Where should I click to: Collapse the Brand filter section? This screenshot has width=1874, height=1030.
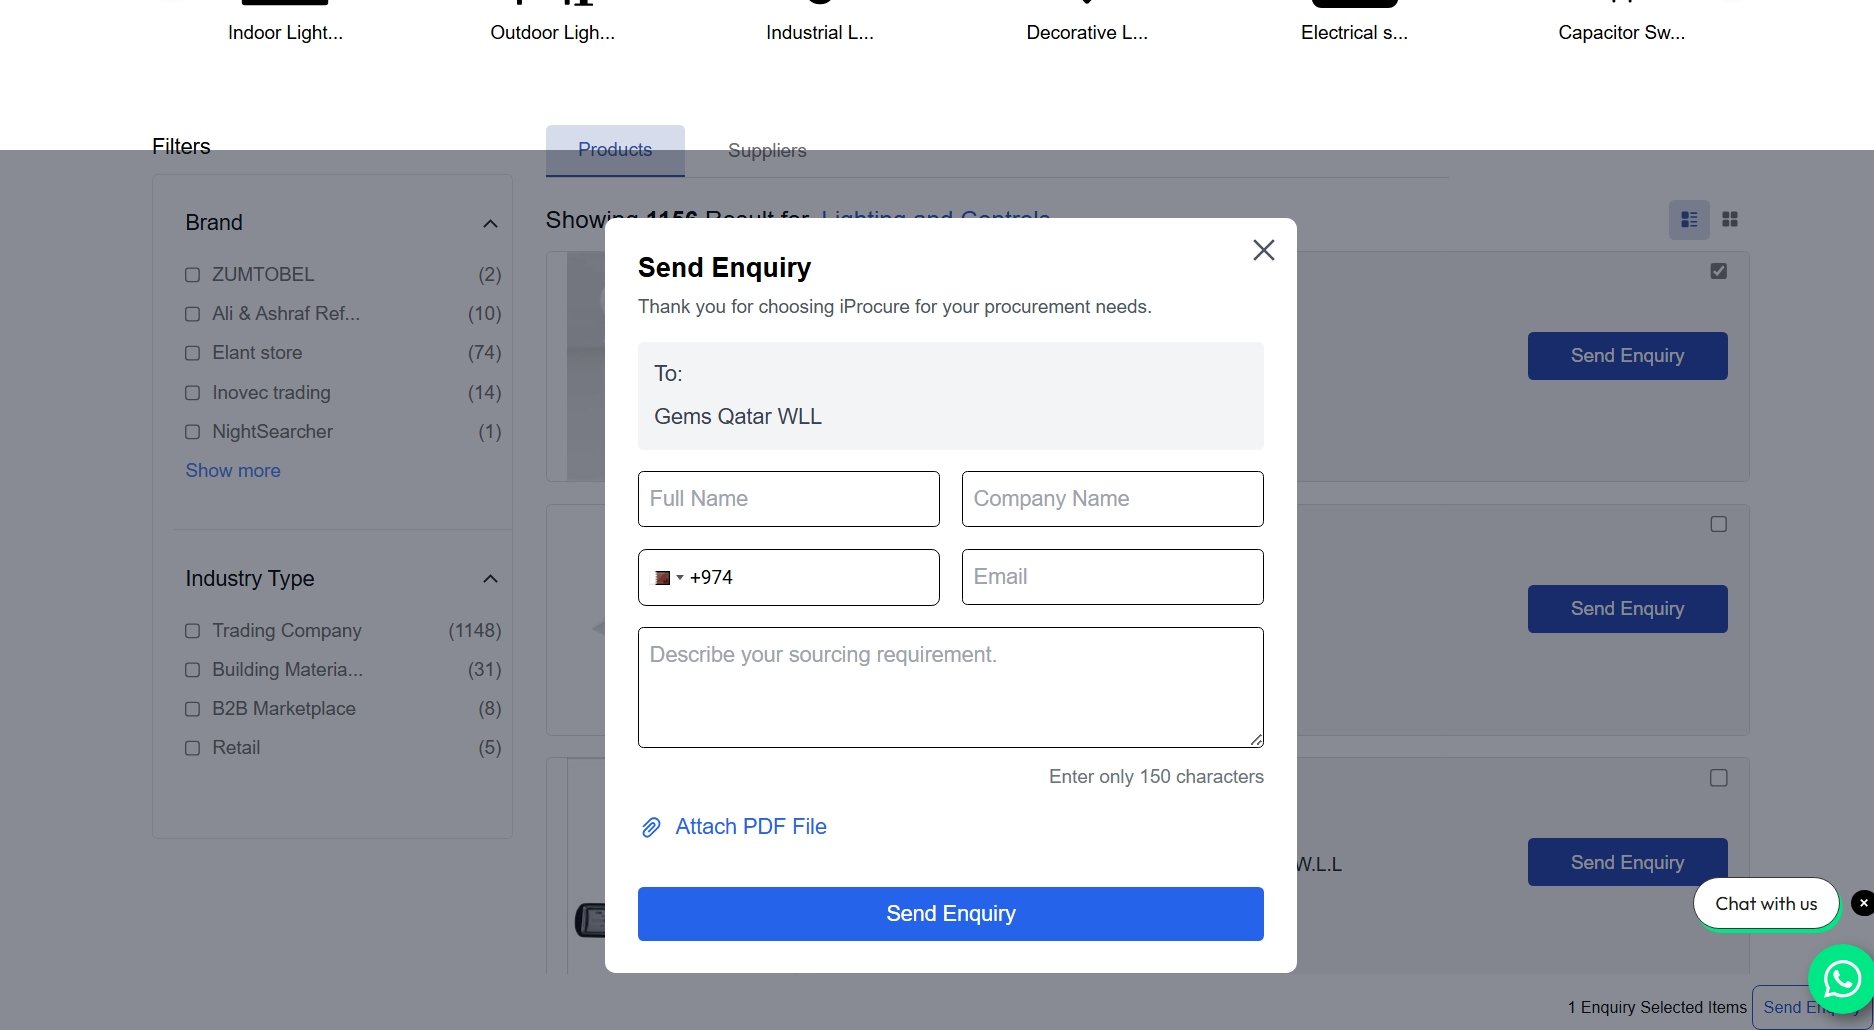click(x=490, y=223)
